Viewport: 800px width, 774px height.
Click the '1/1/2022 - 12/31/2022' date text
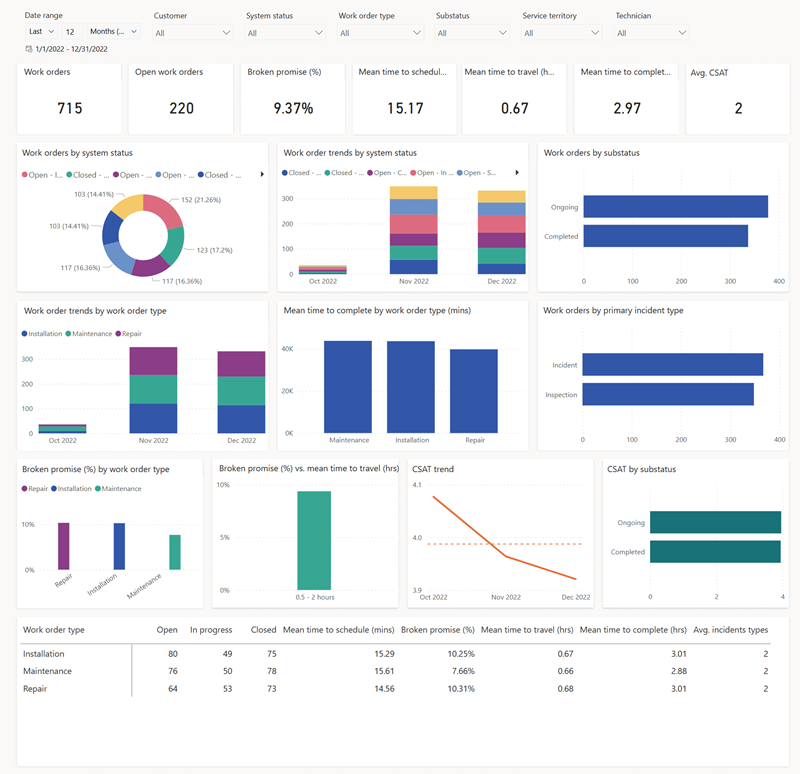coord(71,49)
